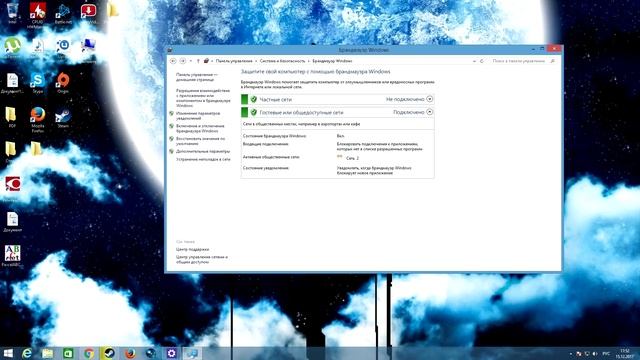Screen dimensions: 640x360
Task: Focus the Control Panel search field
Action: click(522, 61)
